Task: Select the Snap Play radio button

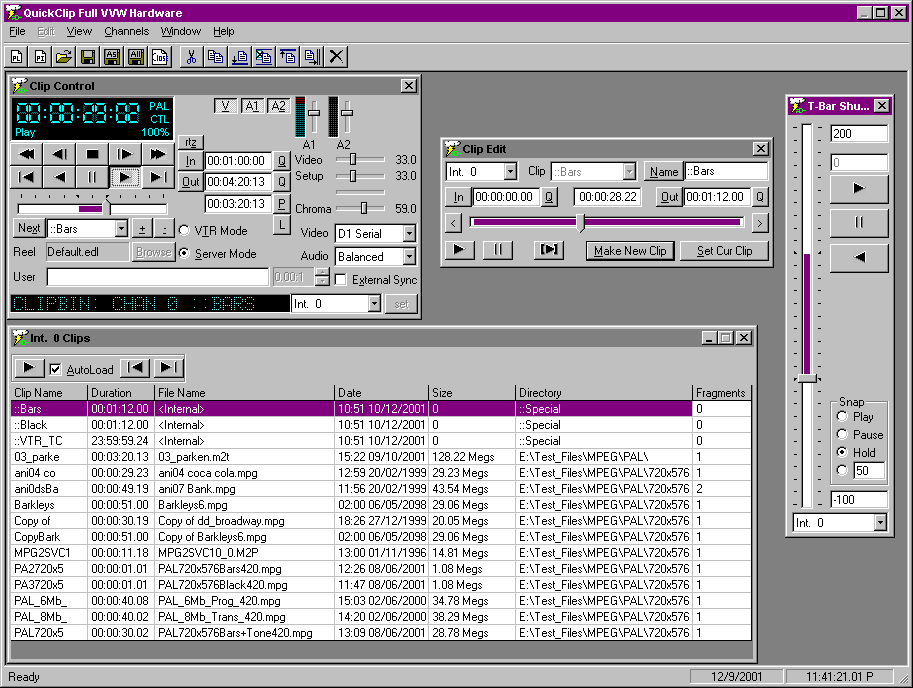Action: 841,416
